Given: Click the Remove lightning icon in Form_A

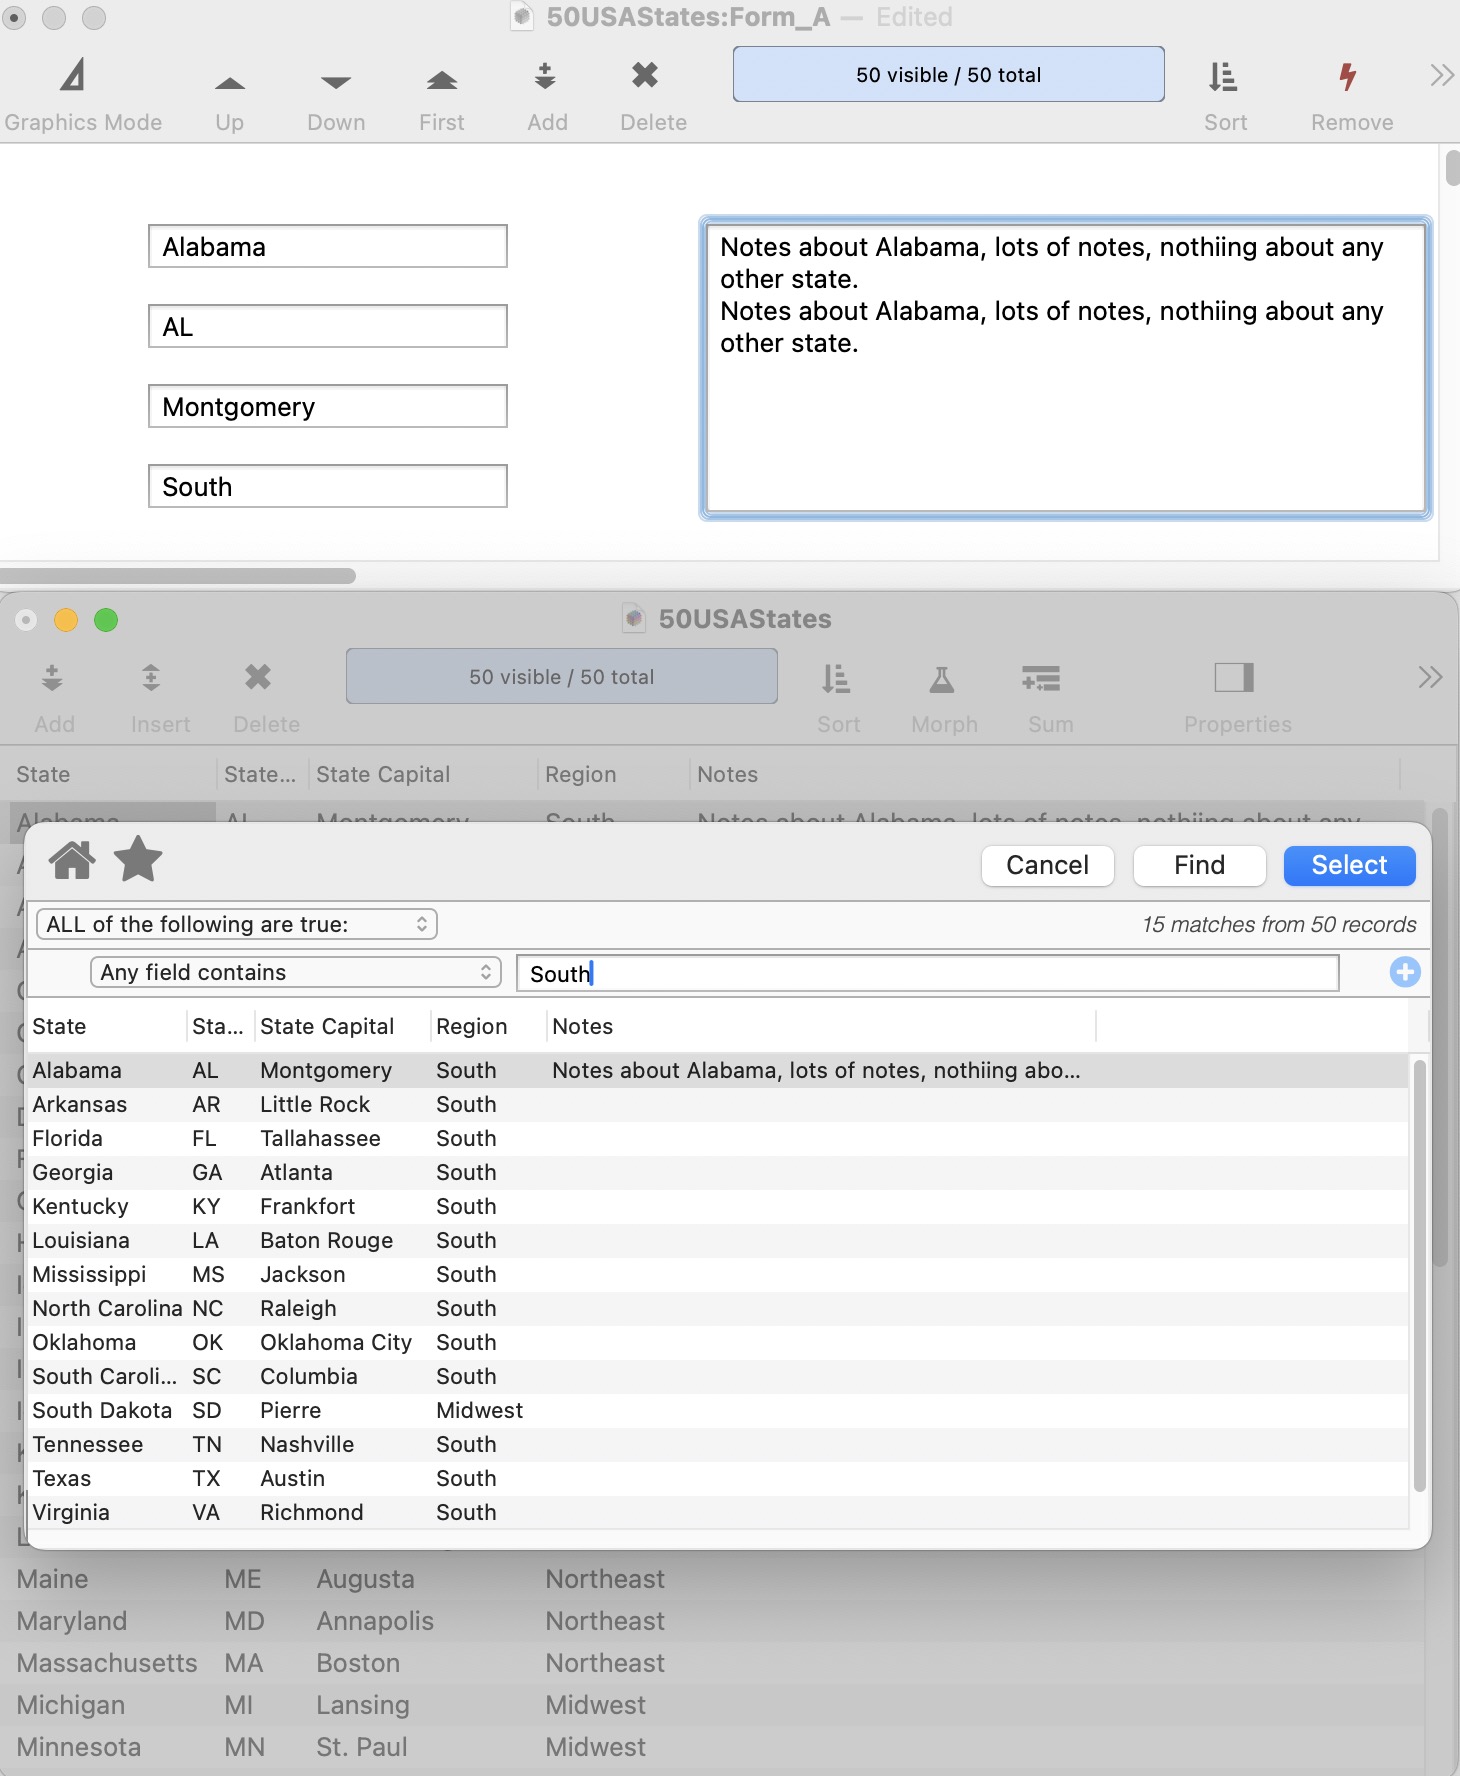Looking at the screenshot, I should click(x=1348, y=76).
